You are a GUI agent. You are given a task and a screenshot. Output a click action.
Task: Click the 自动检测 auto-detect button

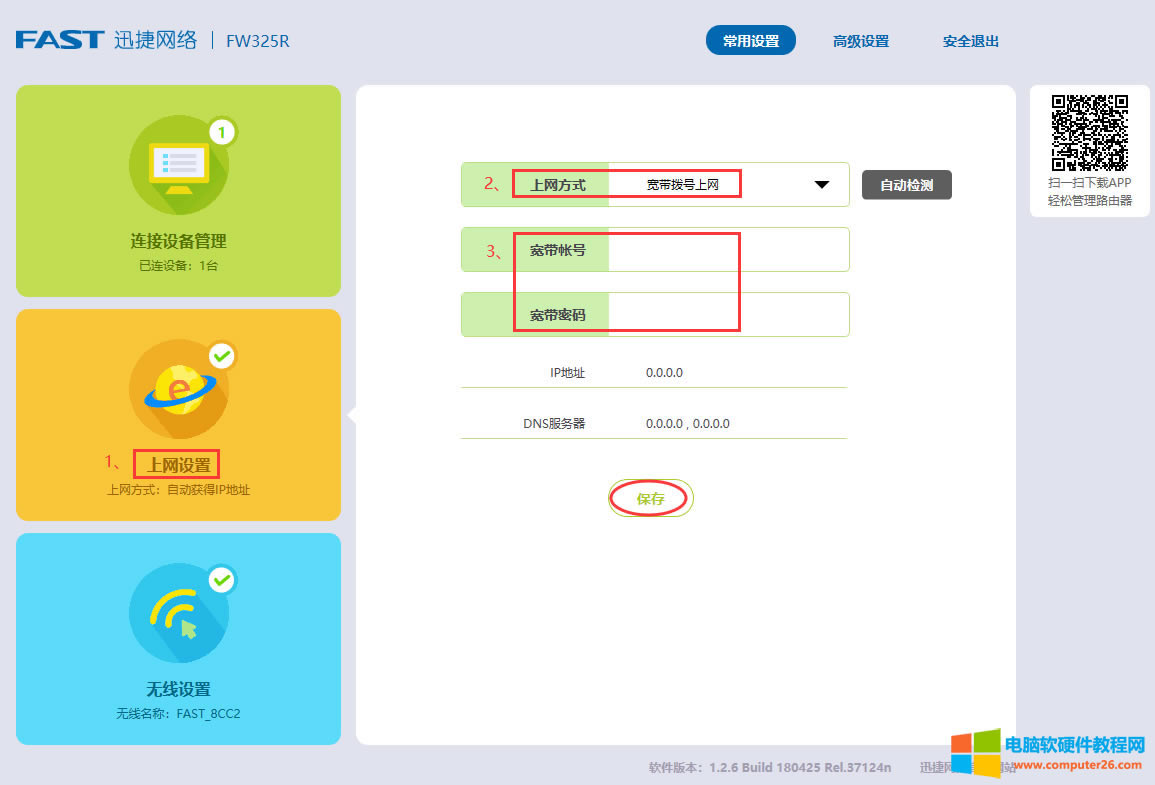[x=906, y=184]
